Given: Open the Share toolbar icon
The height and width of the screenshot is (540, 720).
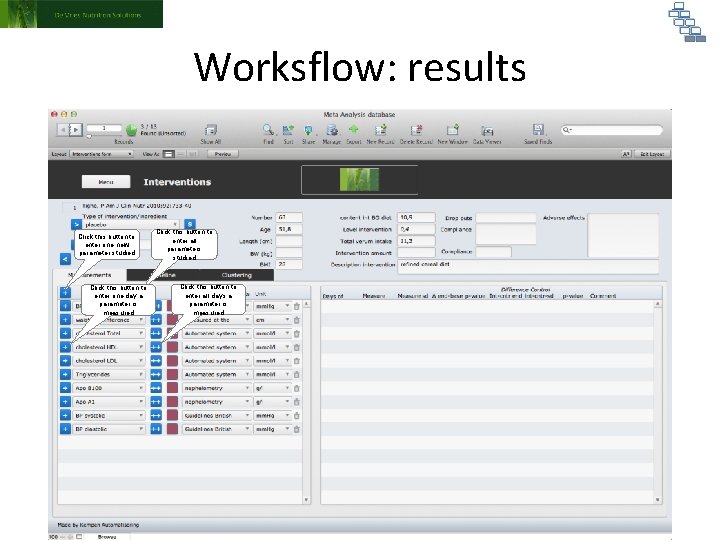Looking at the screenshot, I should pyautogui.click(x=308, y=130).
